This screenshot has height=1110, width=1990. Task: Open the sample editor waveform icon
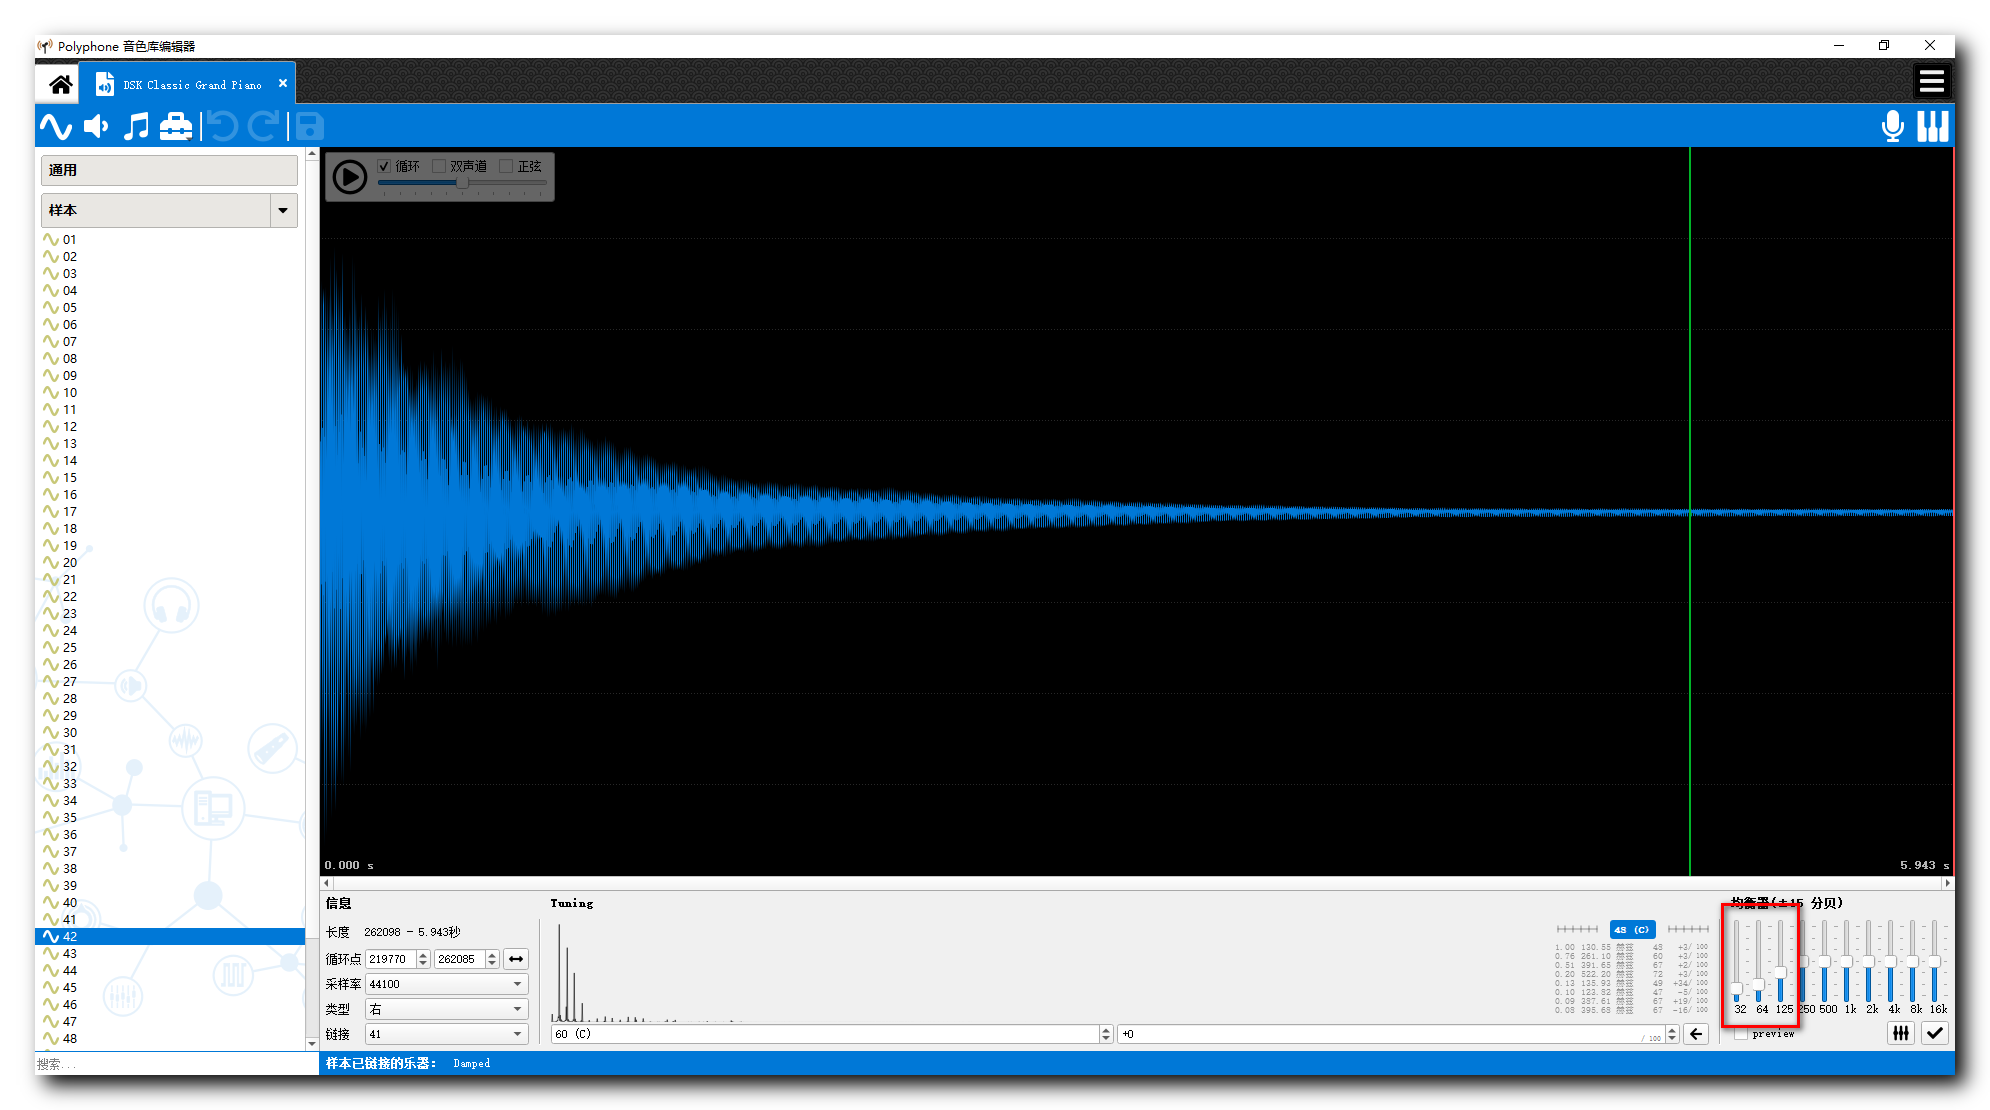click(56, 127)
